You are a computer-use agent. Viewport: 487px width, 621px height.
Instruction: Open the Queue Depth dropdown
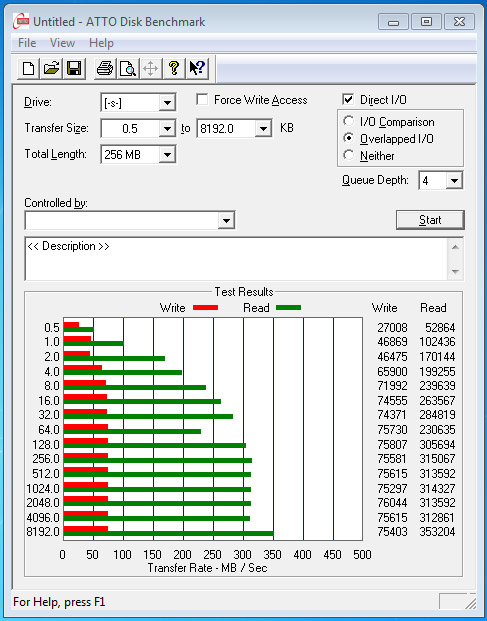tap(455, 181)
